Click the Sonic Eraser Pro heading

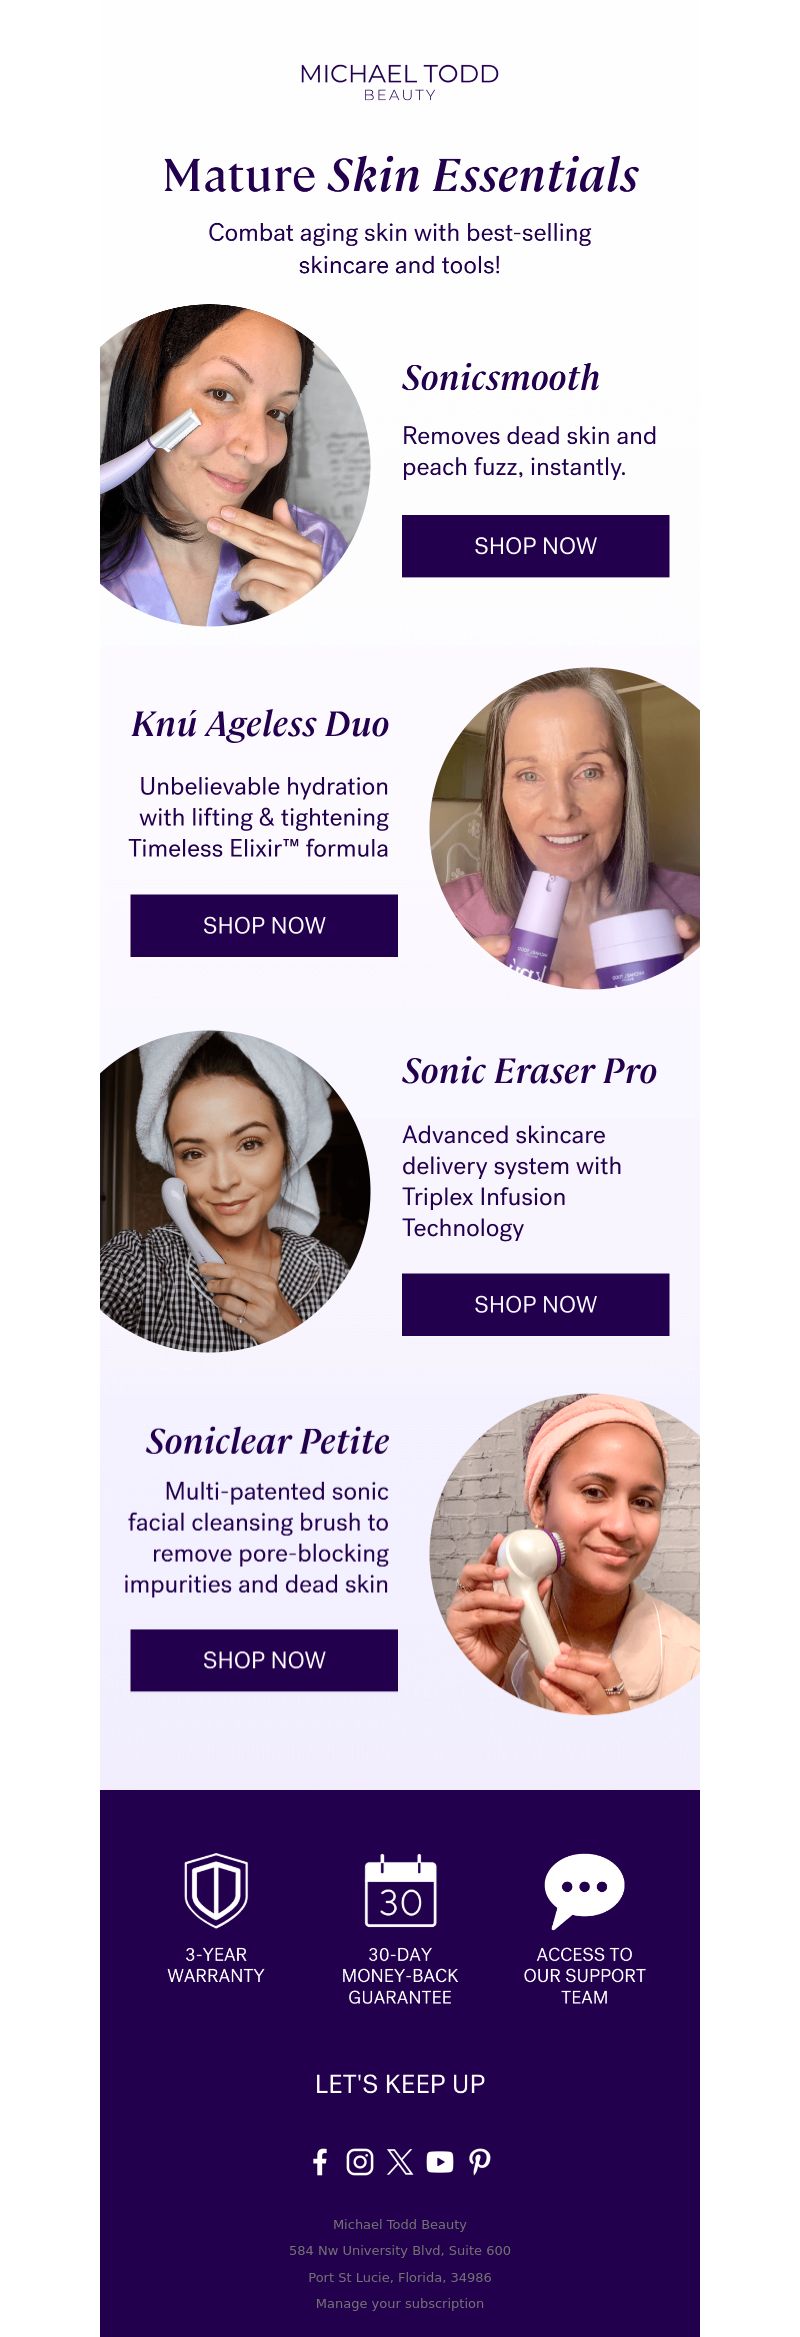point(530,1071)
